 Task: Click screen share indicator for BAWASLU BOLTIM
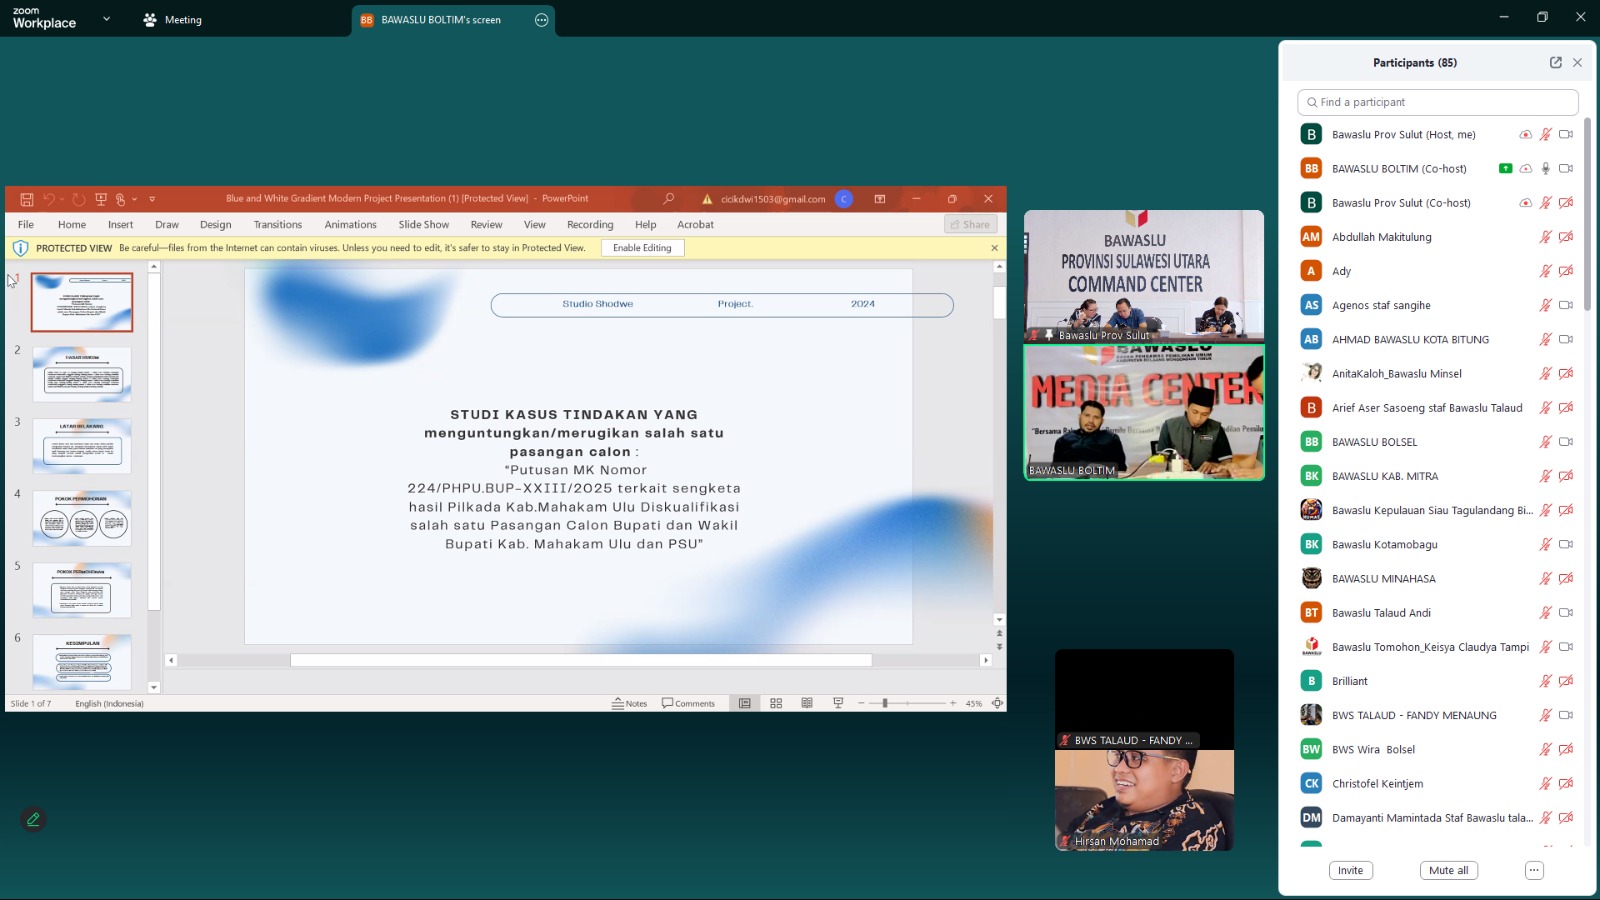click(1506, 168)
